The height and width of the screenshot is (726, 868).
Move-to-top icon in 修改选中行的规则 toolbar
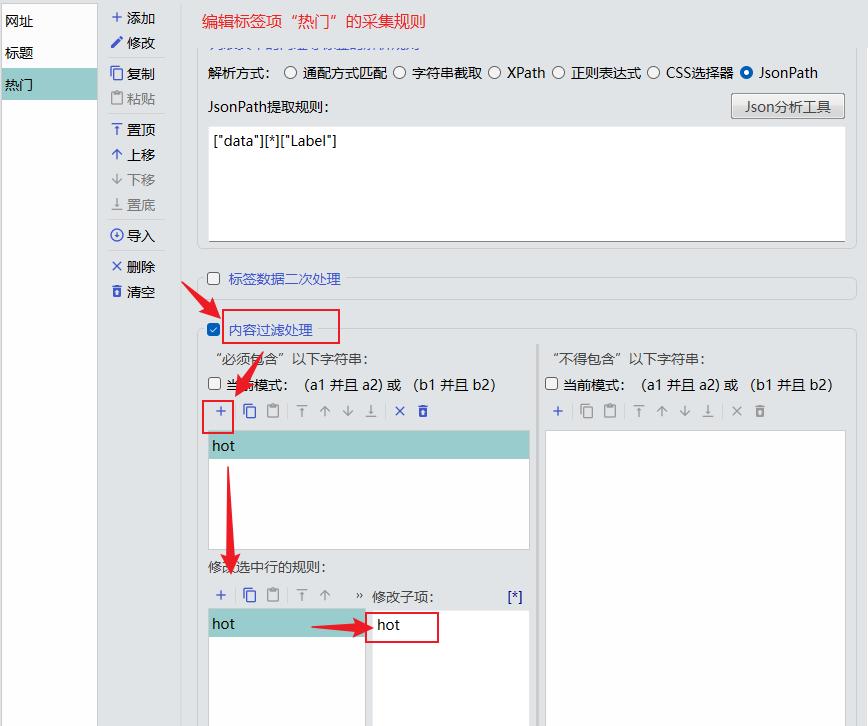click(x=302, y=595)
